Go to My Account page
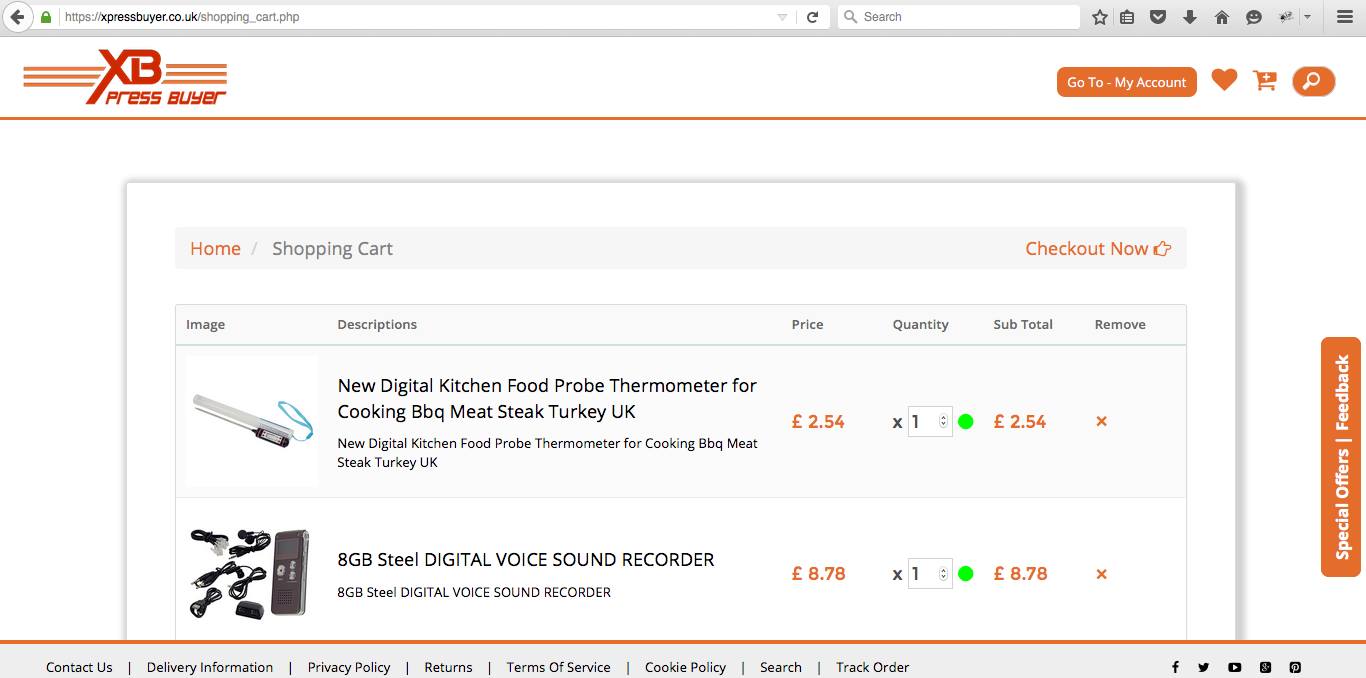The width and height of the screenshot is (1366, 678). click(x=1126, y=82)
